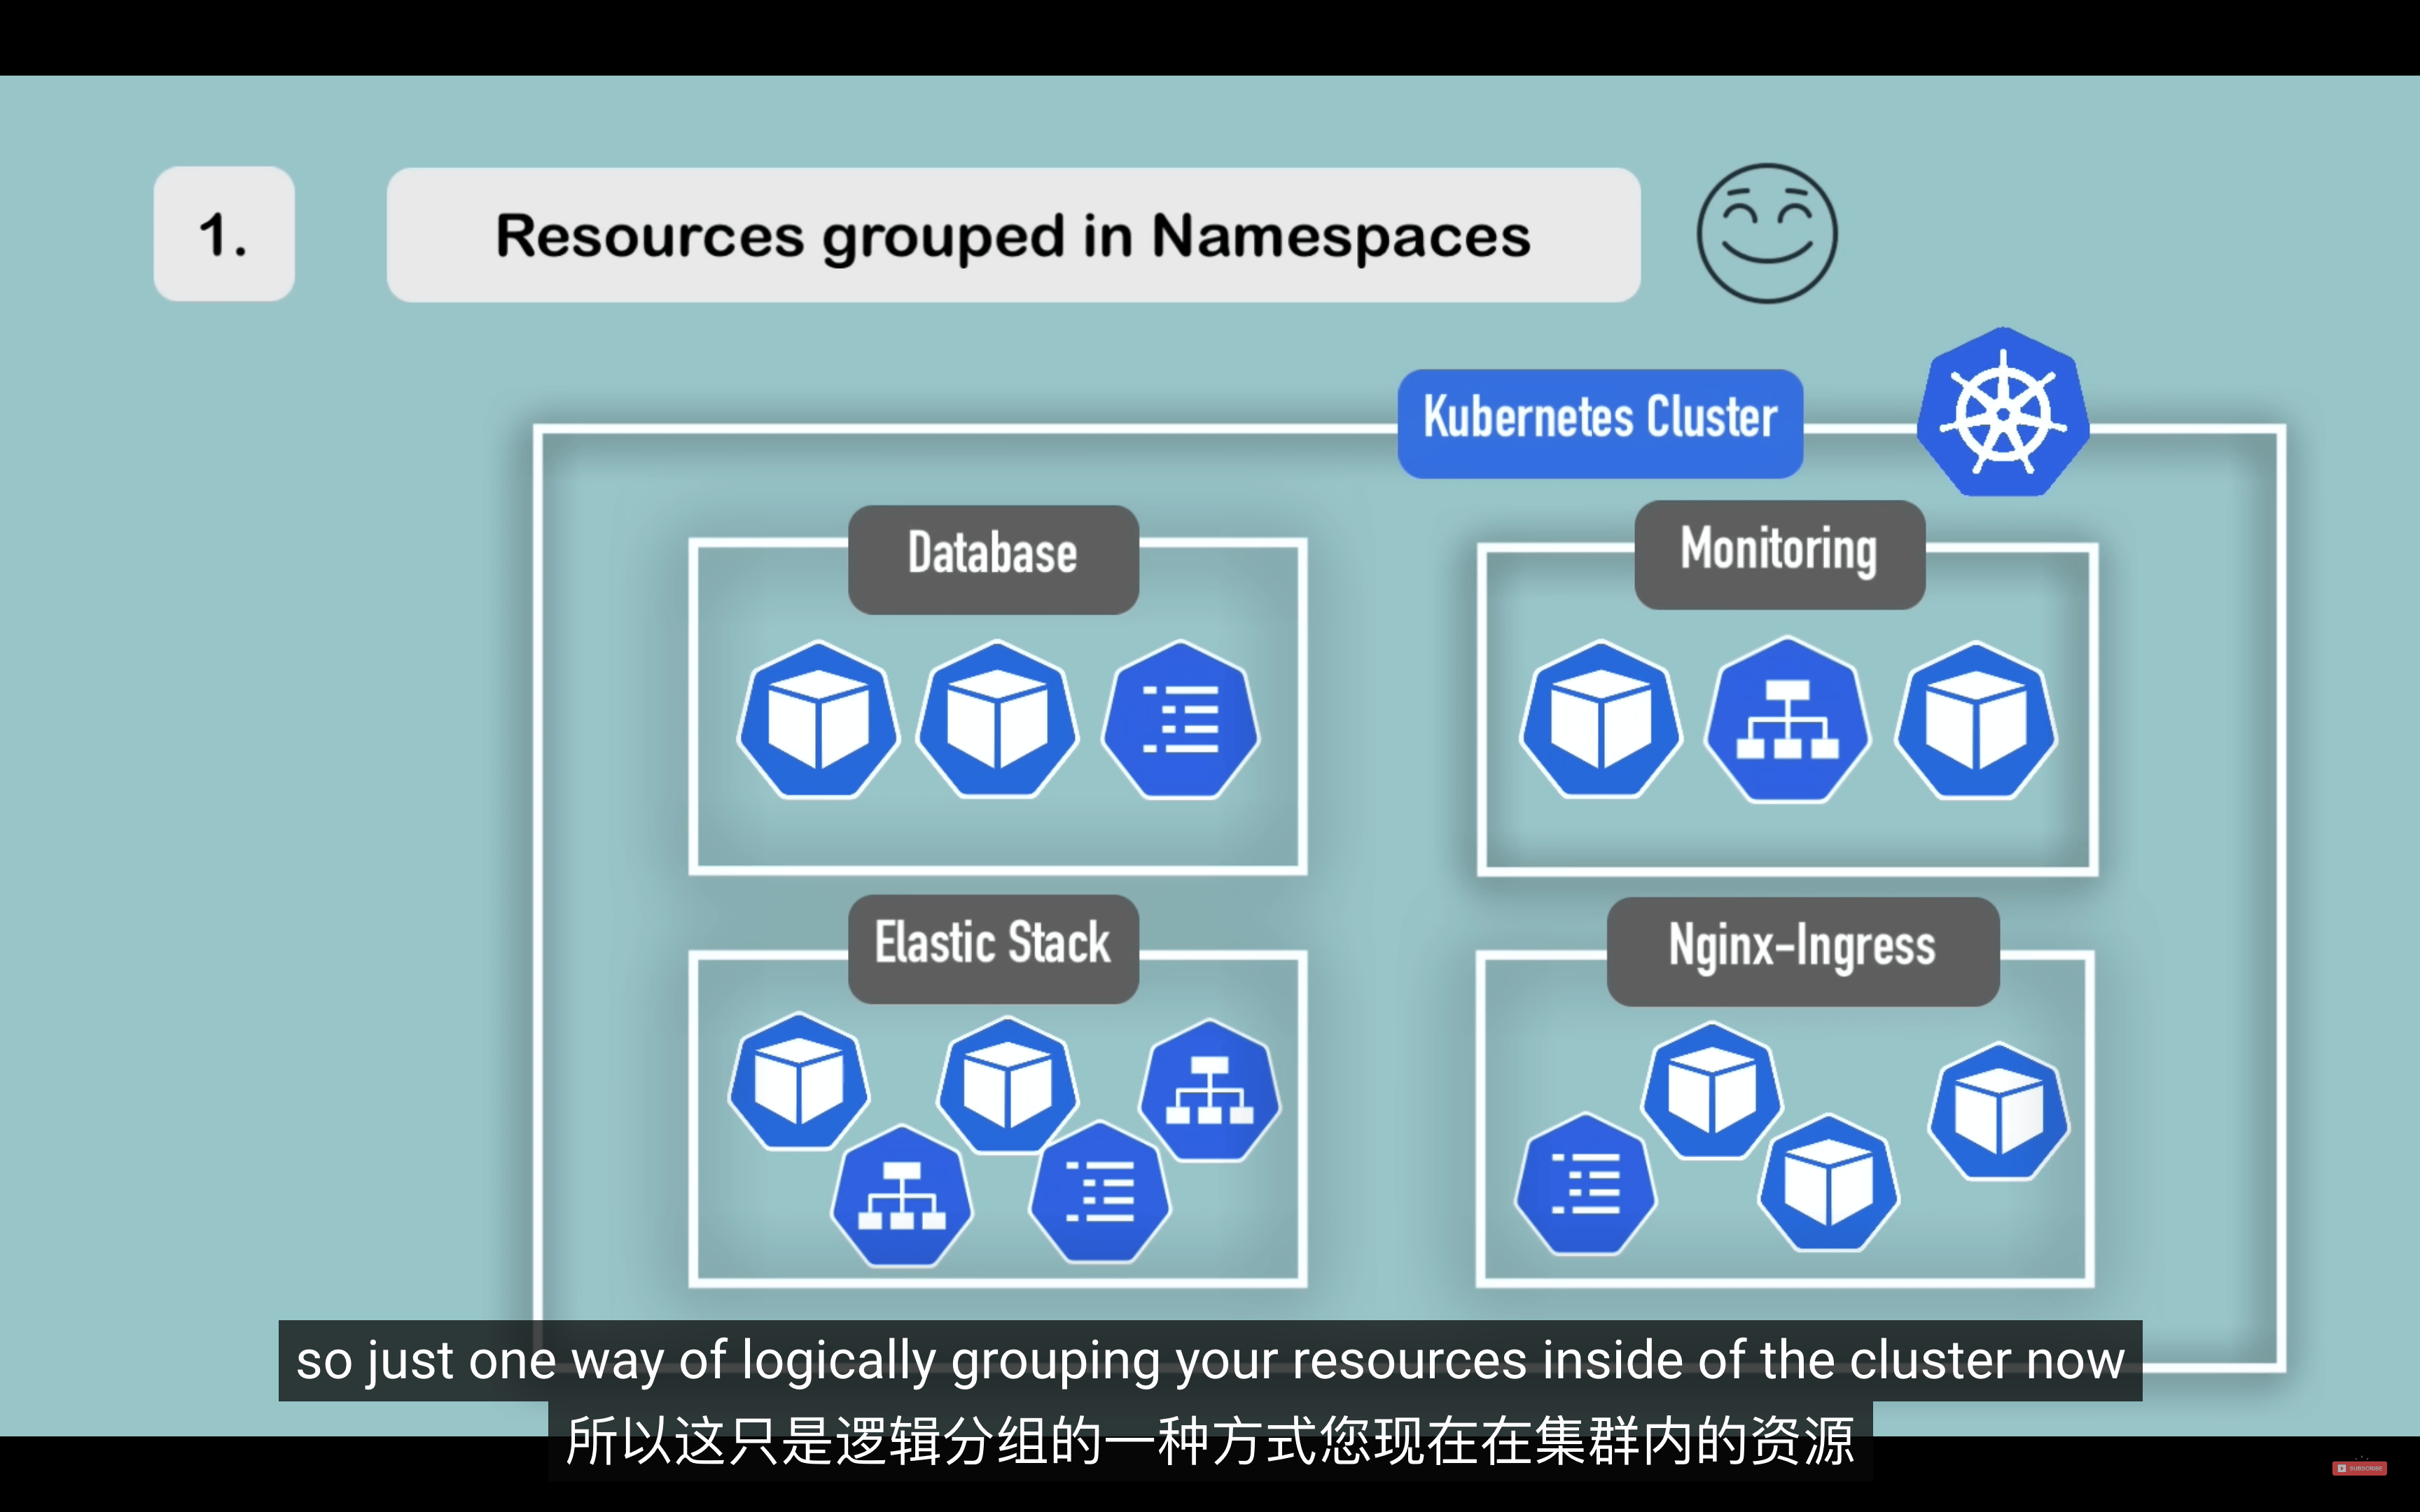2420x1512 pixels.
Task: Click the number 1 step box
Action: pyautogui.click(x=224, y=234)
